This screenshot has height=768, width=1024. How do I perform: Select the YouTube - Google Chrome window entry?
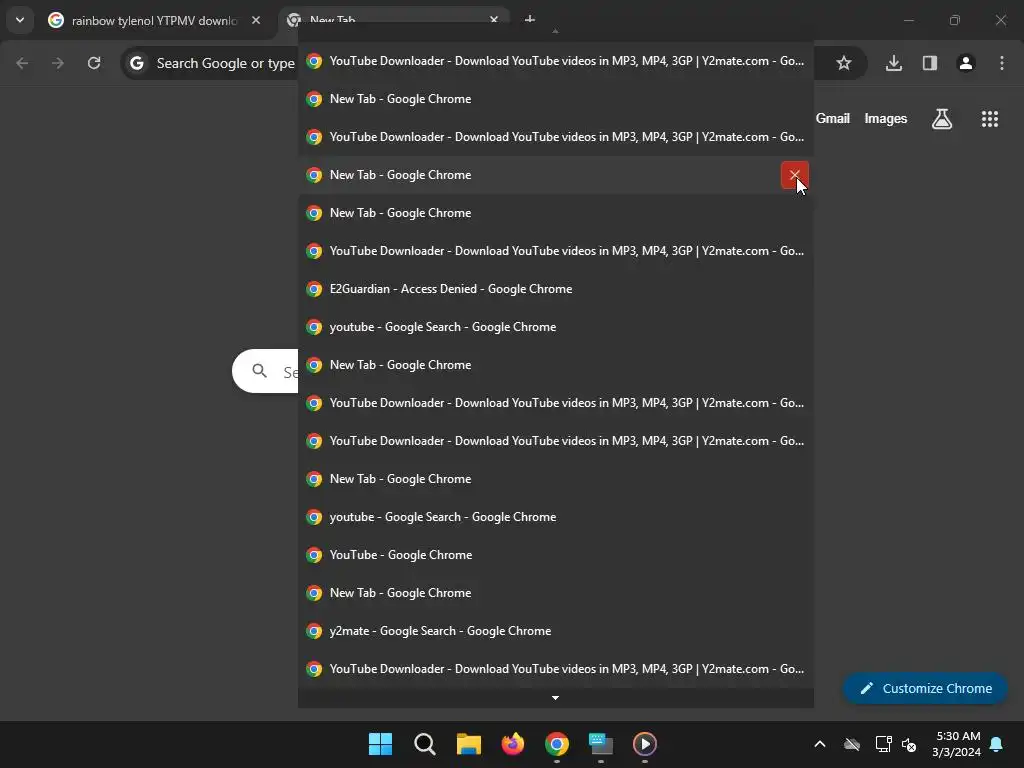tap(556, 555)
